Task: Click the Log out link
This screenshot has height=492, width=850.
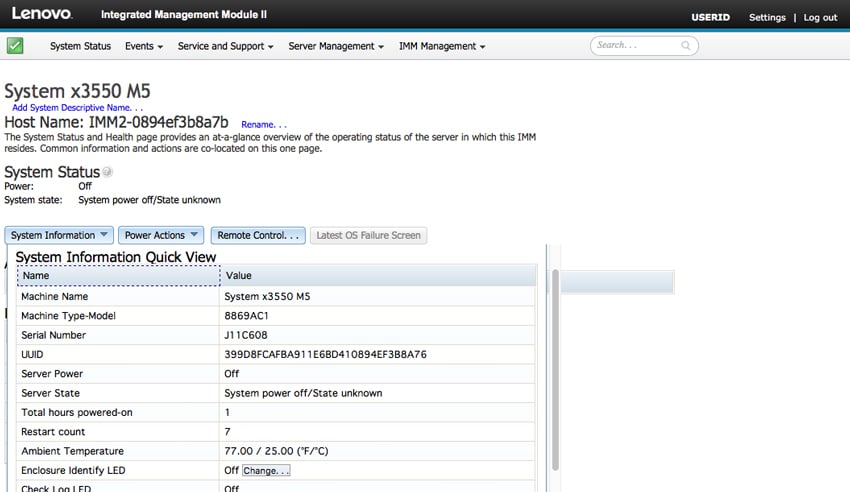Action: [x=820, y=17]
